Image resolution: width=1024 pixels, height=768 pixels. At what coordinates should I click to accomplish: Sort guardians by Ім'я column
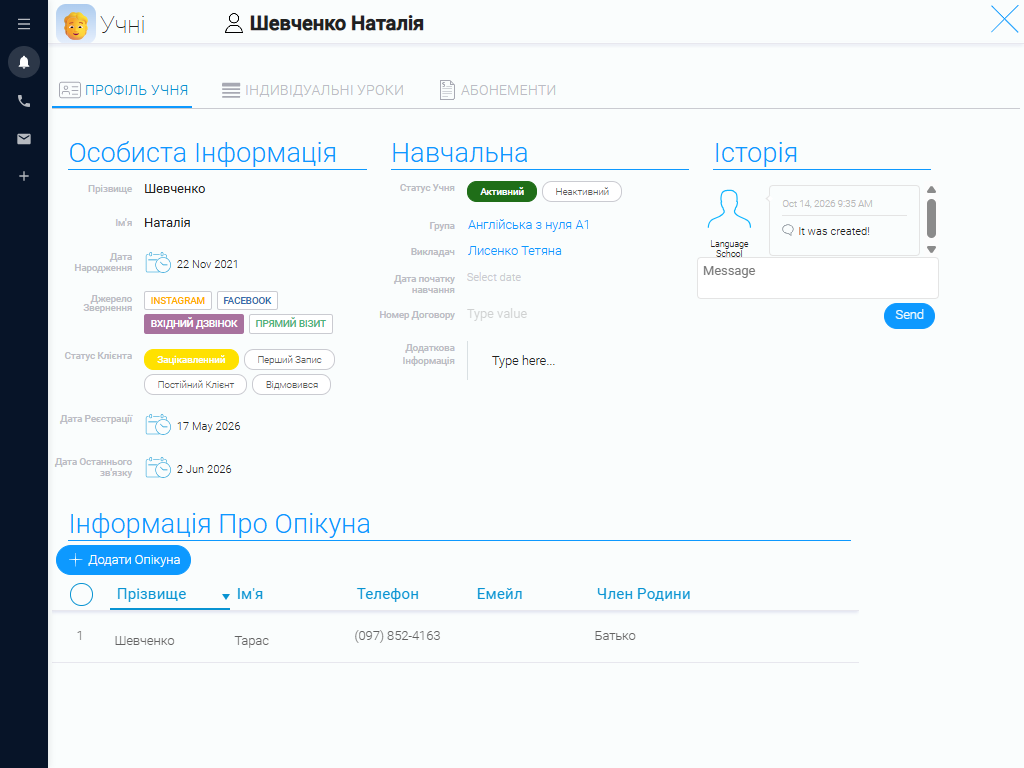pos(249,594)
